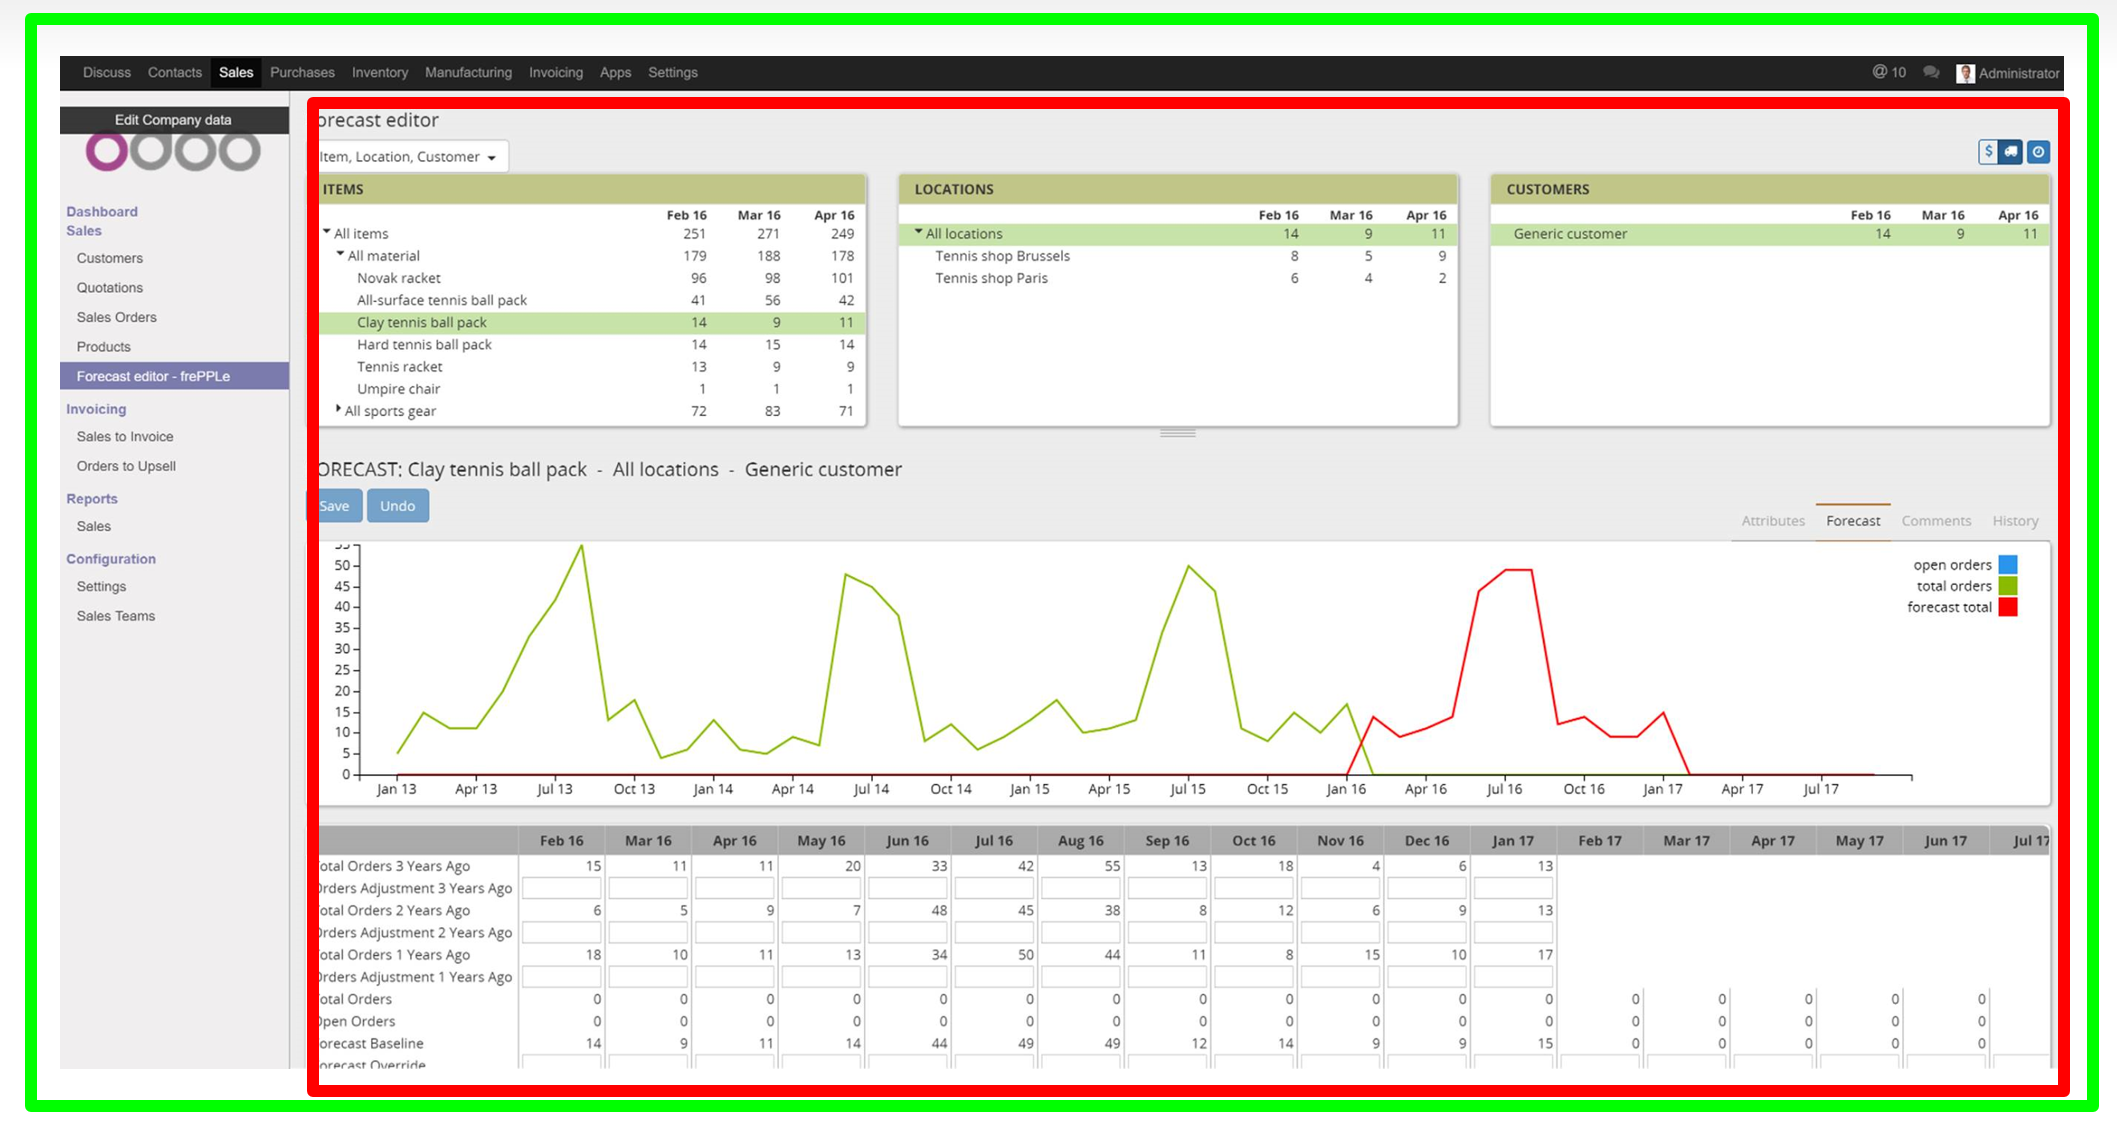
Task: Open the chat messages icon in top bar
Action: coord(1930,72)
